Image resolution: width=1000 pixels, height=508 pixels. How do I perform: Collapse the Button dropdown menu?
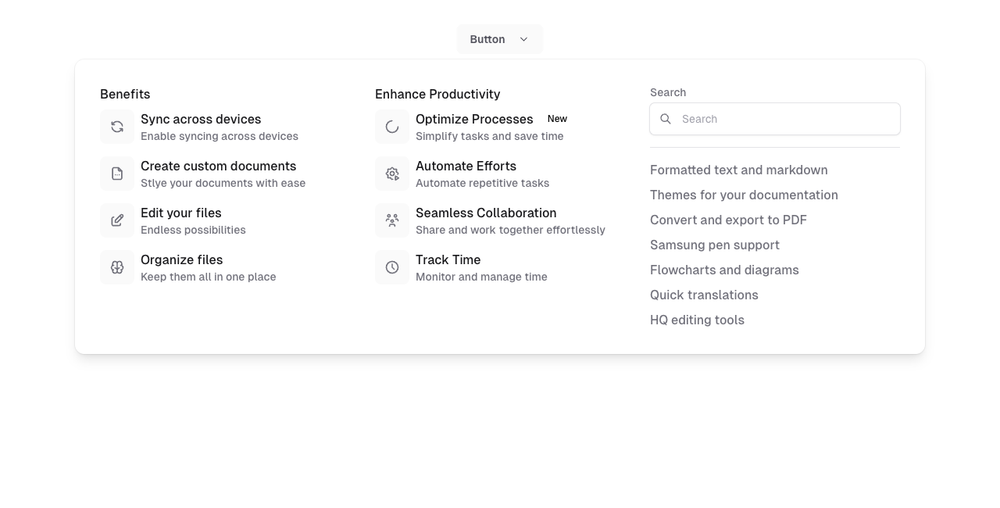pos(488,39)
